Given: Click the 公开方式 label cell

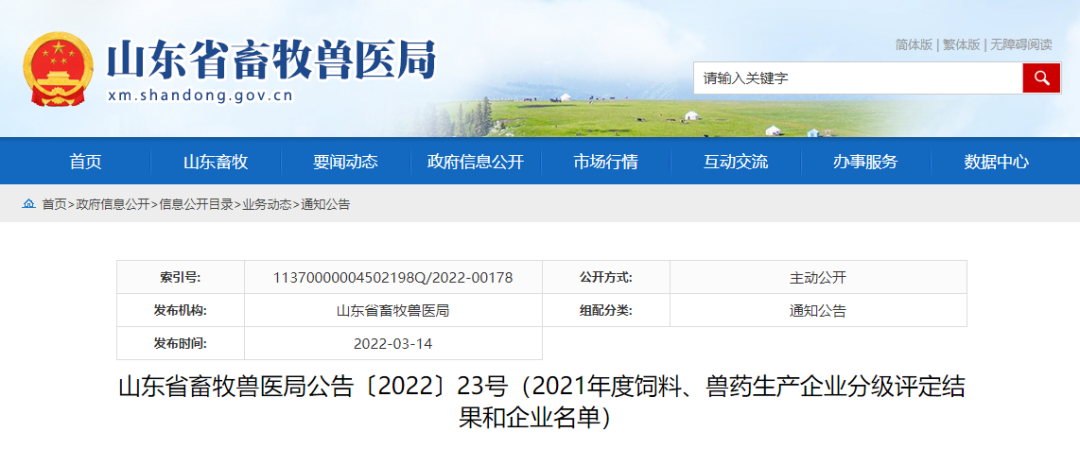Looking at the screenshot, I should [606, 278].
